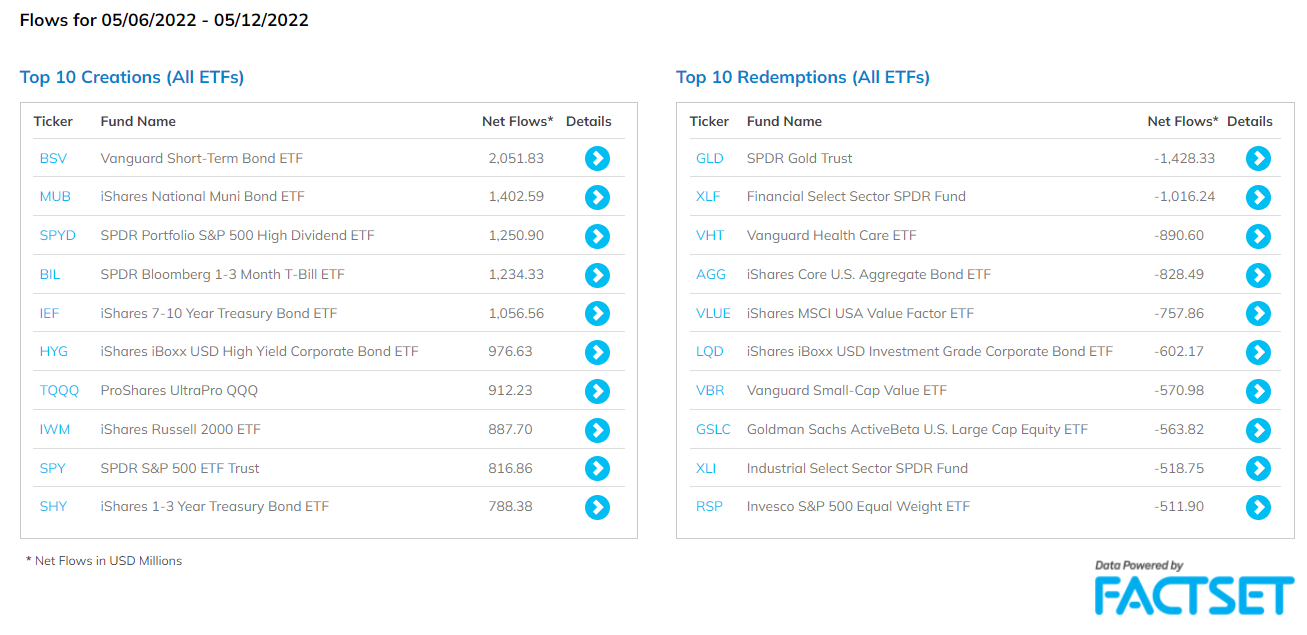The height and width of the screenshot is (635, 1307).
Task: Open details arrow for TQQQ row
Action: tap(597, 391)
